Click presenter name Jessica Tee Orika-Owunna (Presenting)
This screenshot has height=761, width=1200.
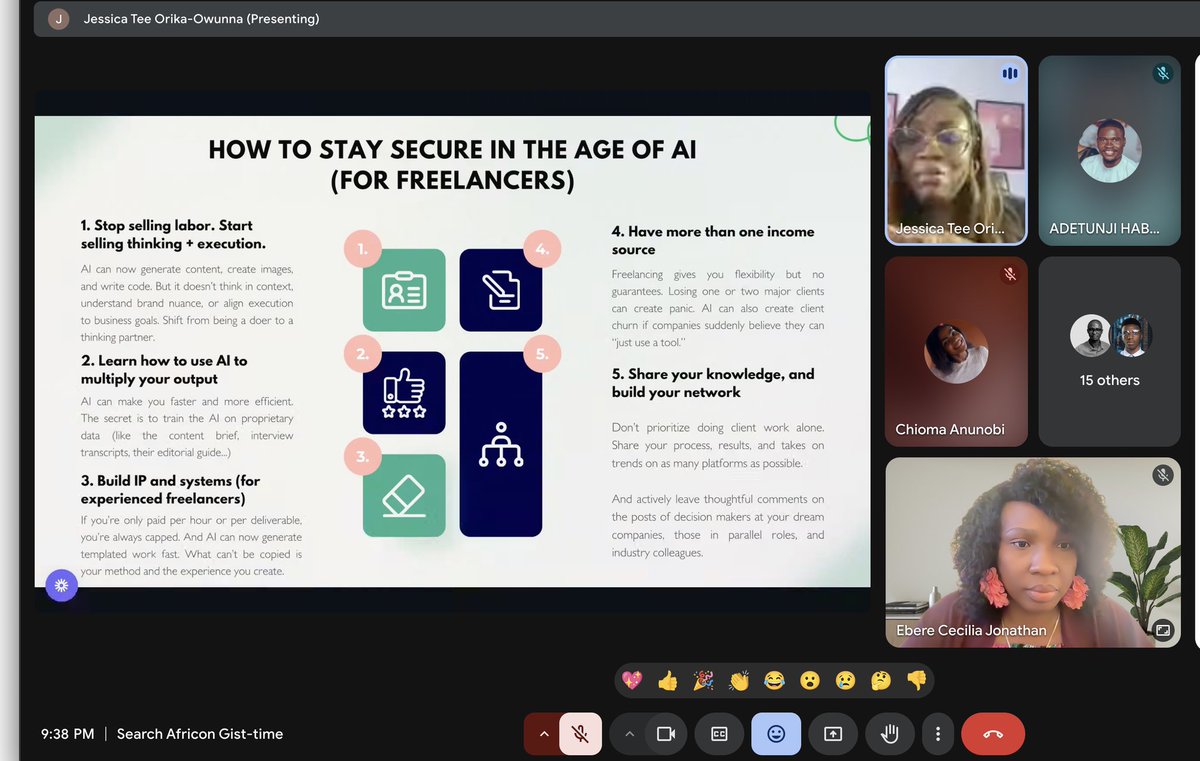pyautogui.click(x=202, y=19)
